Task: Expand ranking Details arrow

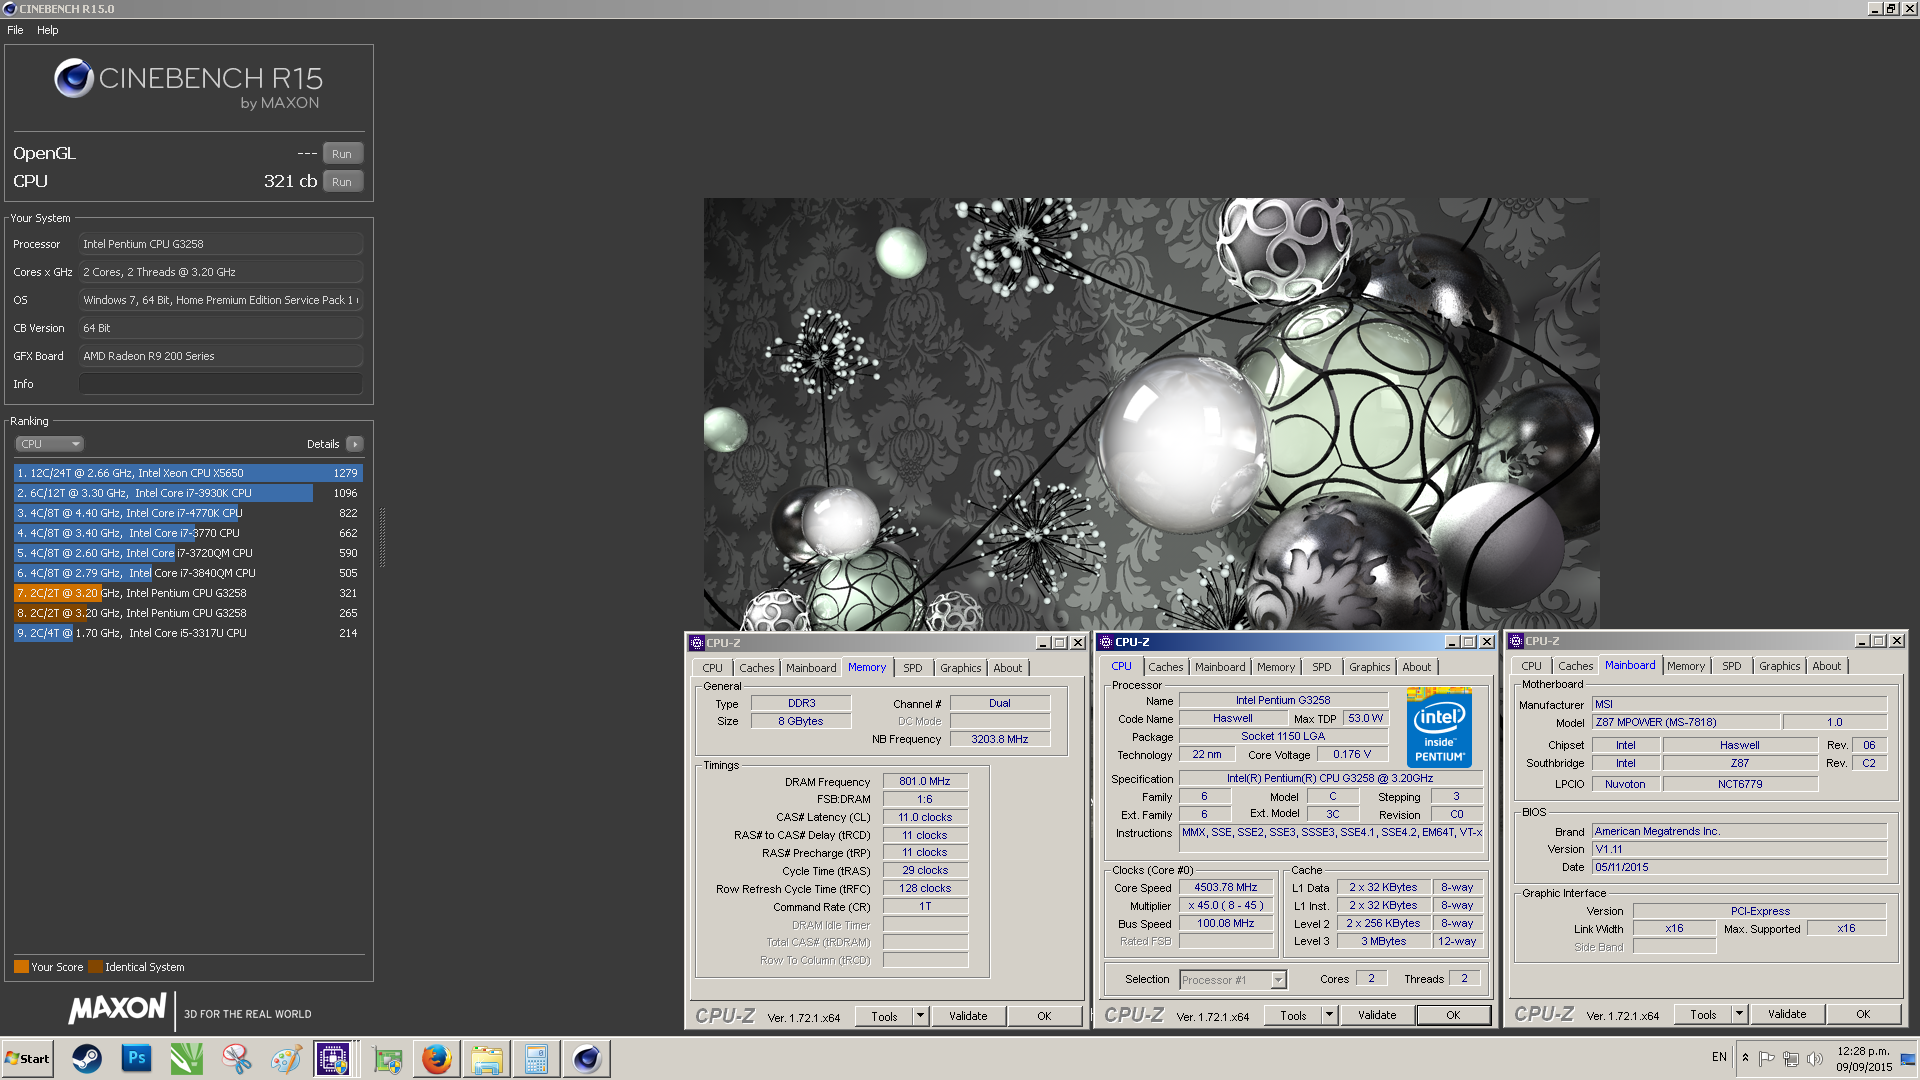Action: tap(355, 444)
